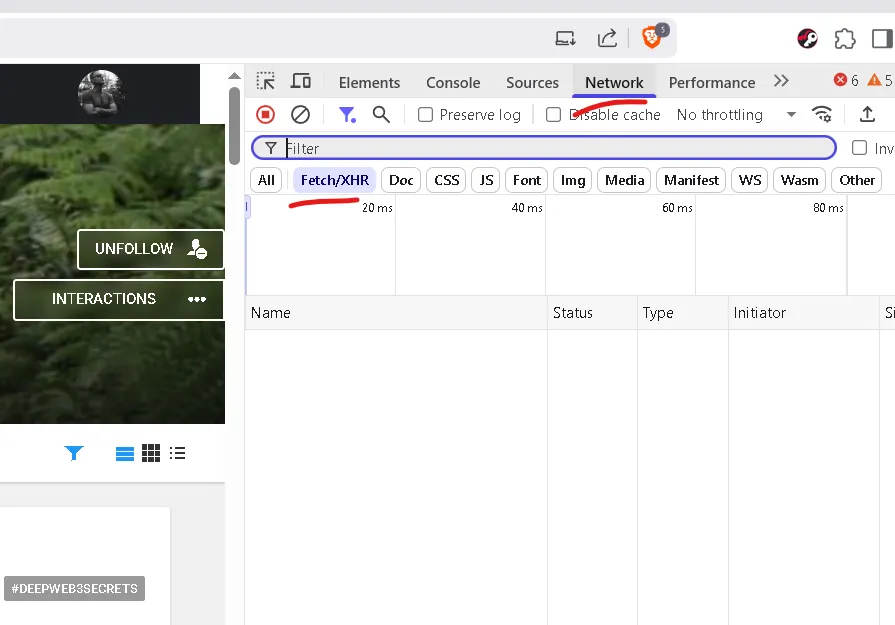Click the page scrollbar up arrow

pos(234,76)
